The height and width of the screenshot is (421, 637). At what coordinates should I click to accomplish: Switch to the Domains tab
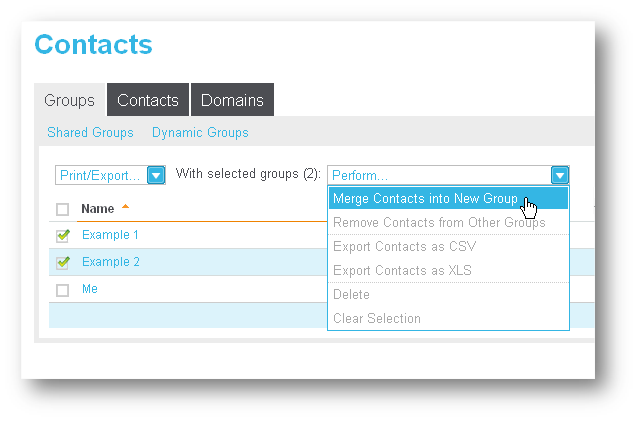(x=232, y=100)
